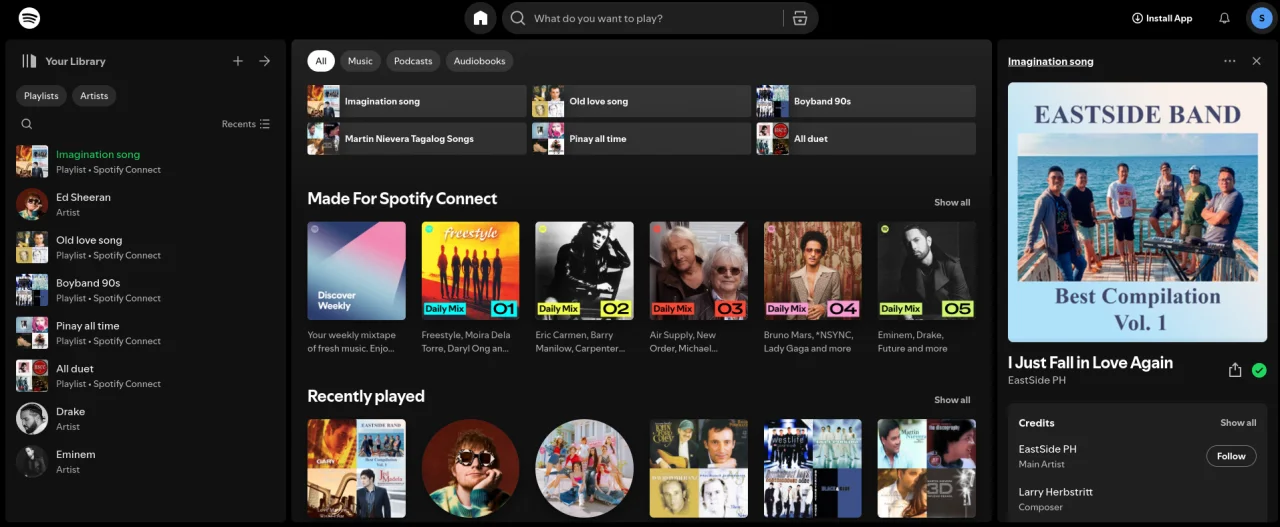Close the Now Playing panel
This screenshot has height=527, width=1280.
click(1257, 61)
